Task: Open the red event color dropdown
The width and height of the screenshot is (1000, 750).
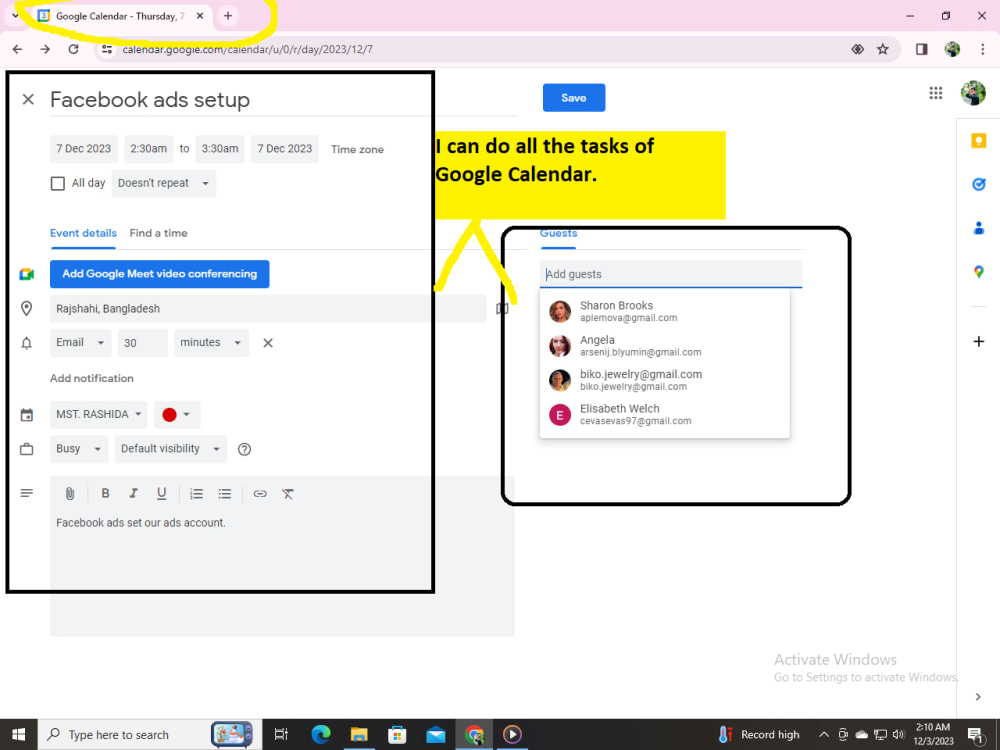Action: click(177, 415)
